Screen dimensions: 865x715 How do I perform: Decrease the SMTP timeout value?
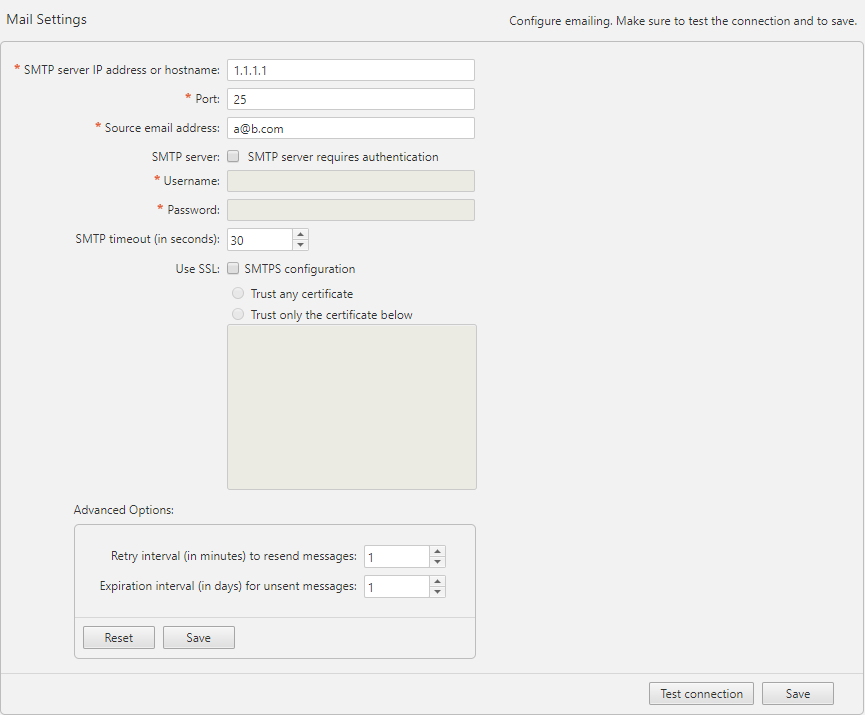pos(301,245)
